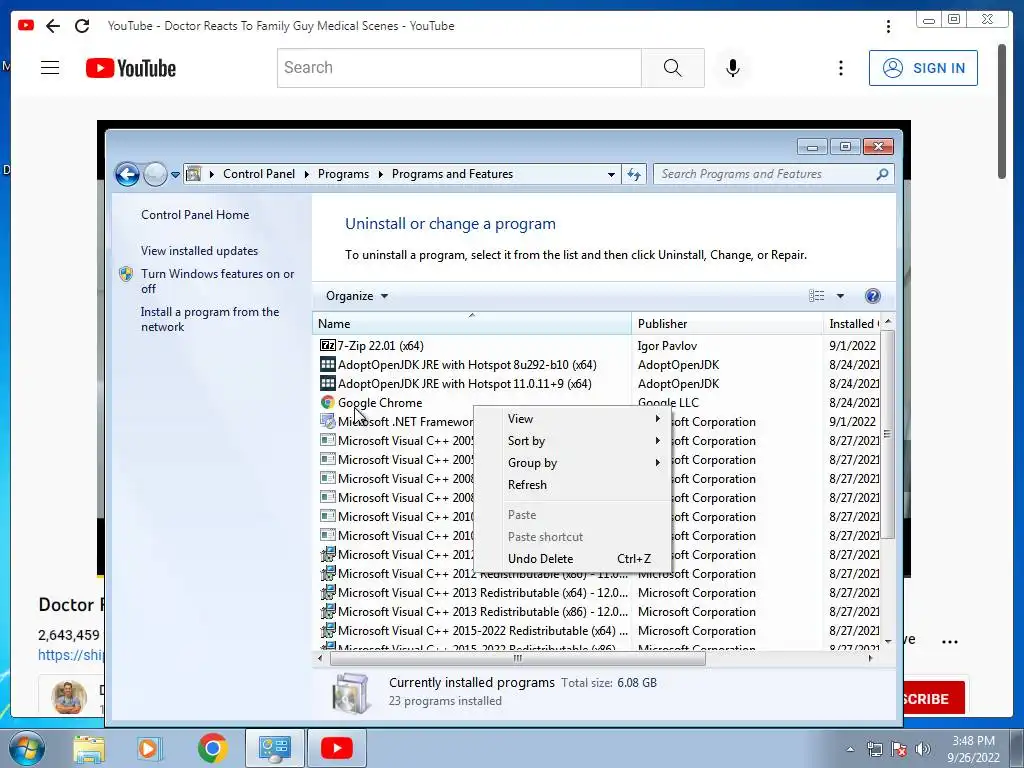Click the YouTube logo
This screenshot has height=768, width=1024.
[131, 68]
